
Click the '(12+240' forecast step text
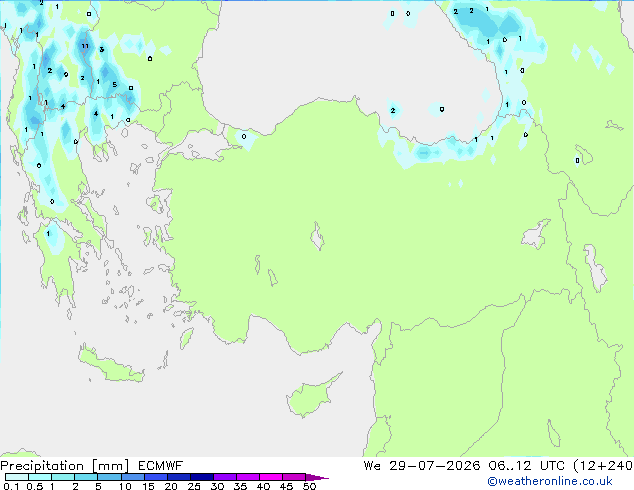coord(603,466)
